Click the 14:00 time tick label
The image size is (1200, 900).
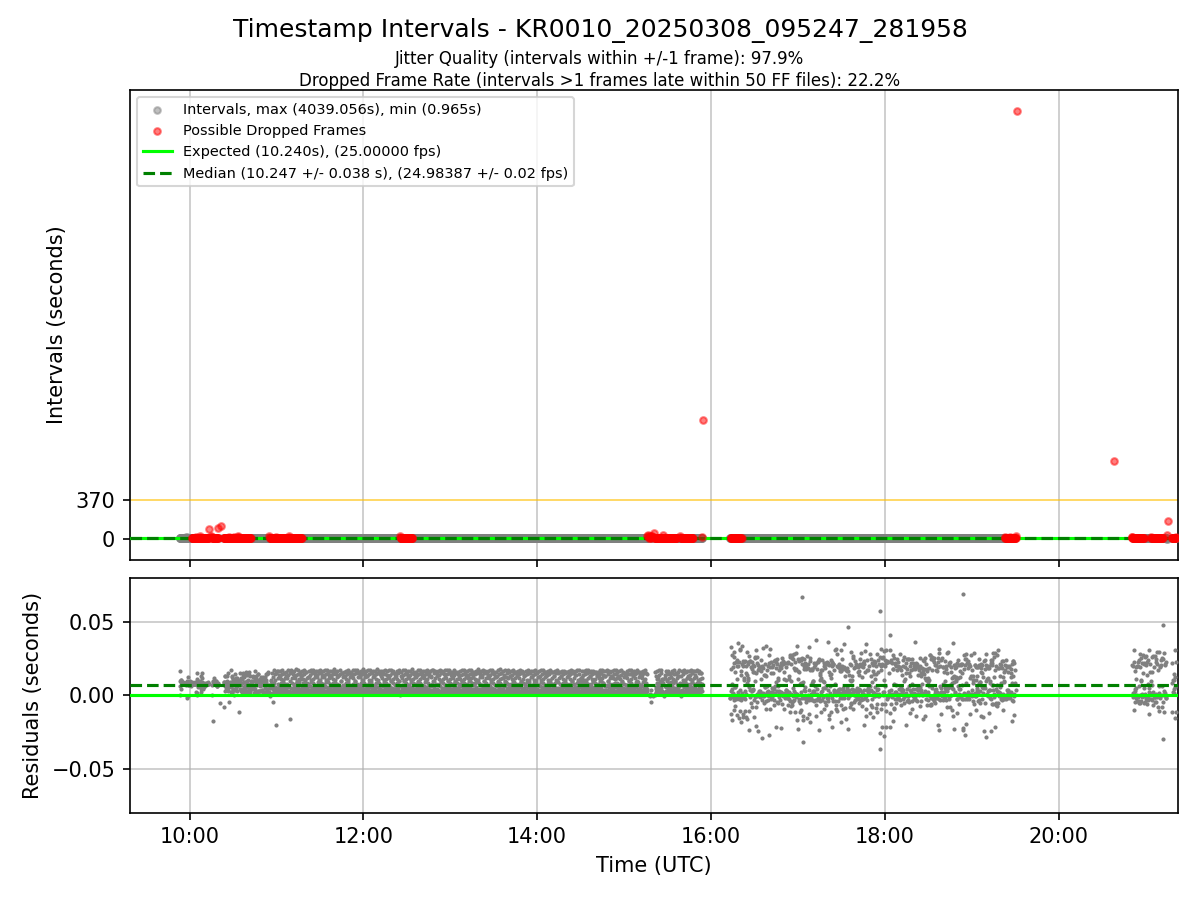pyautogui.click(x=537, y=835)
